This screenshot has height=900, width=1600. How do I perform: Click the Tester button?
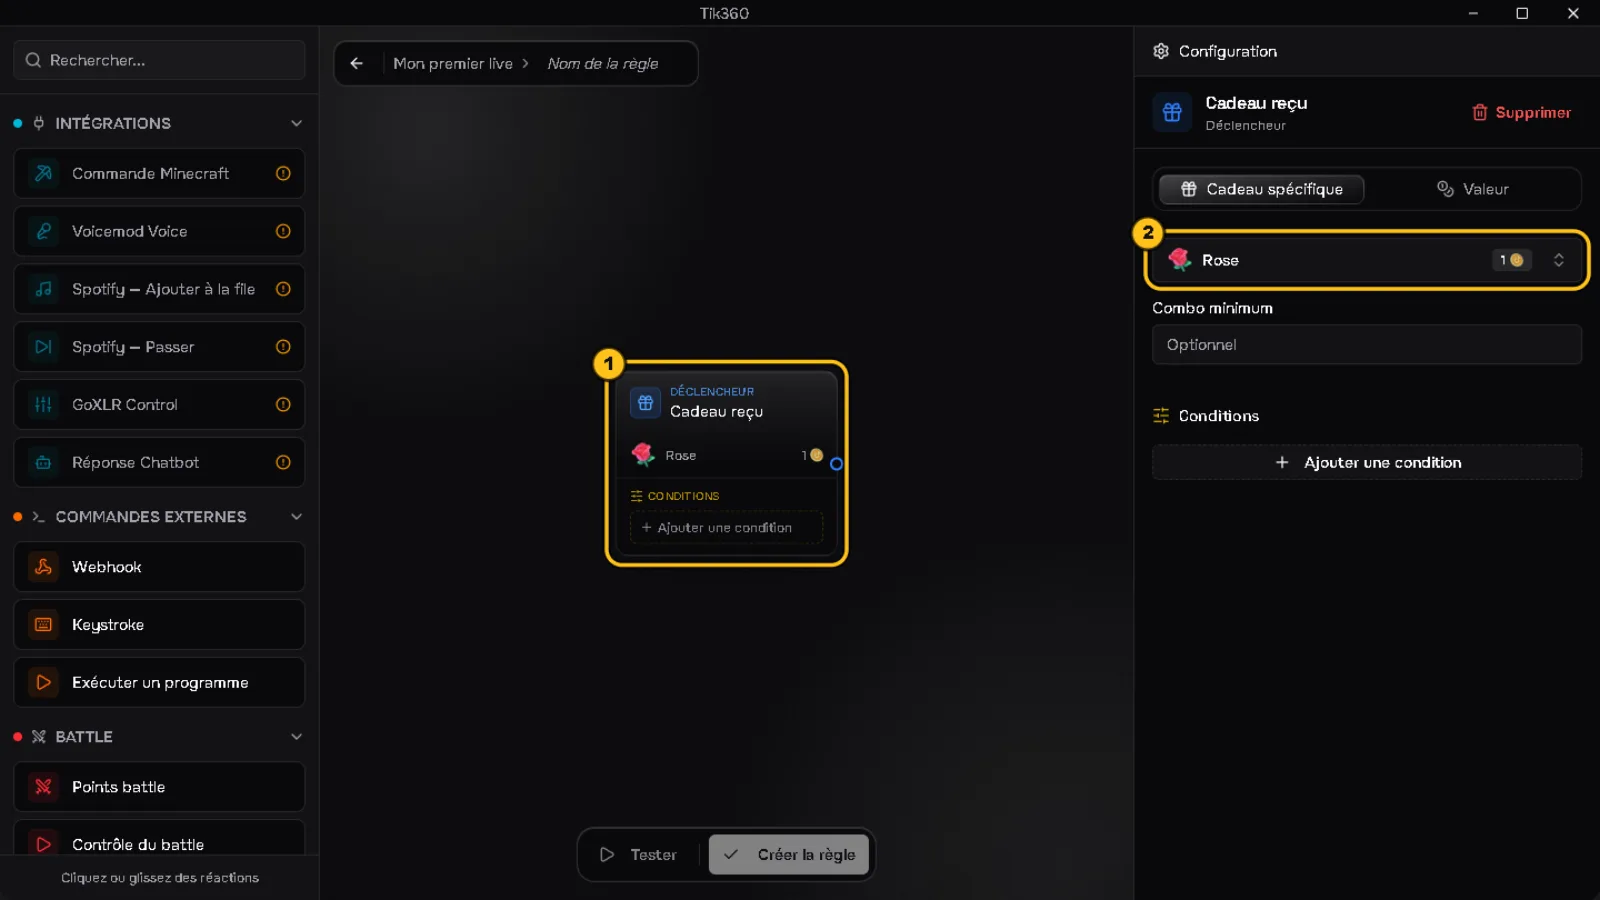pyautogui.click(x=639, y=855)
